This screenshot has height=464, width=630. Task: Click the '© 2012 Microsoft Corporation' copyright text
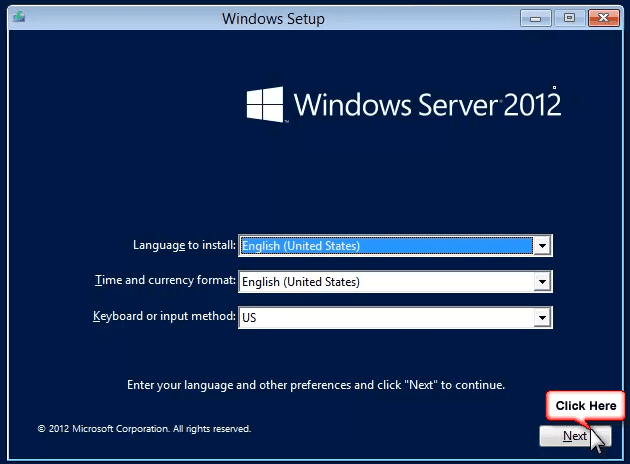click(144, 429)
